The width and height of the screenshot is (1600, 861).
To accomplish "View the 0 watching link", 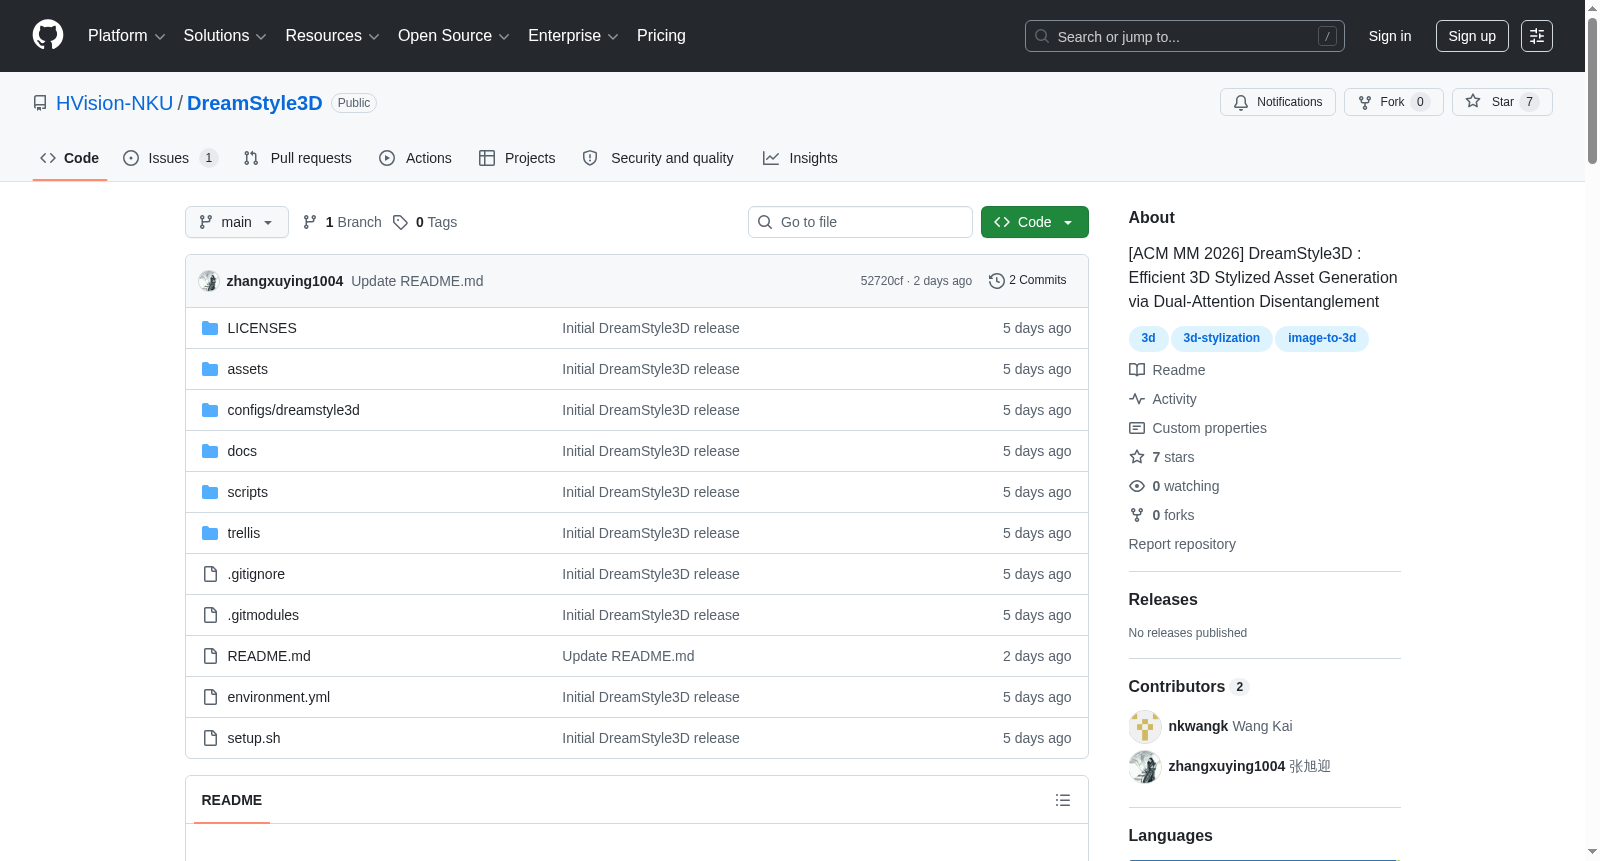I will pyautogui.click(x=1174, y=486).
